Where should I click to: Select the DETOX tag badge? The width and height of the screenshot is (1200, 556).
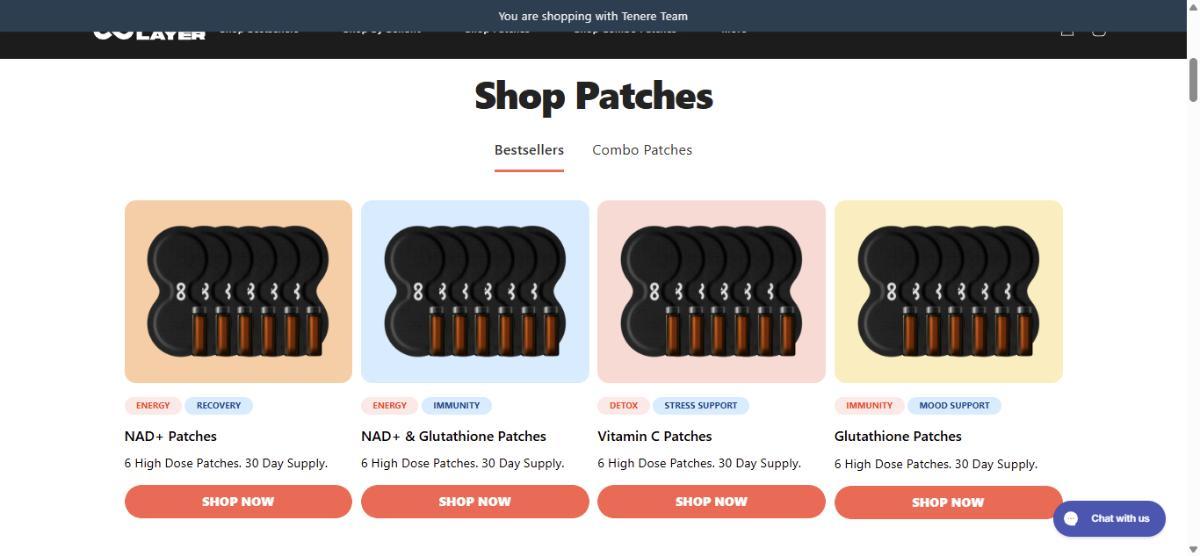[623, 406]
